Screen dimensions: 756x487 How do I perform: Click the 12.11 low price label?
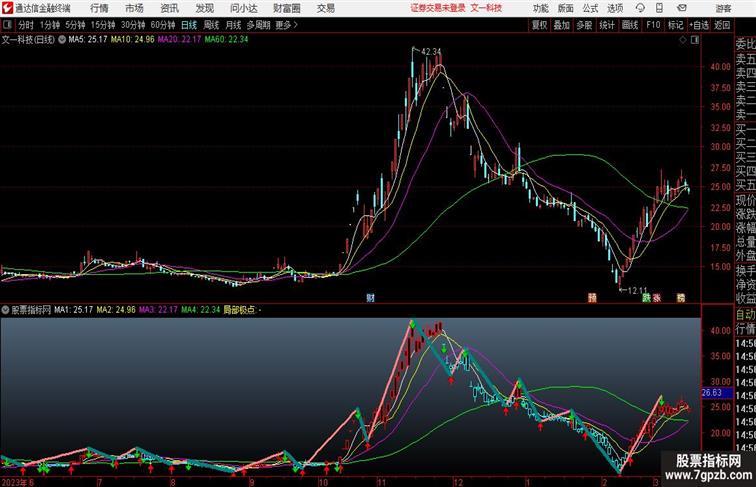(x=637, y=291)
